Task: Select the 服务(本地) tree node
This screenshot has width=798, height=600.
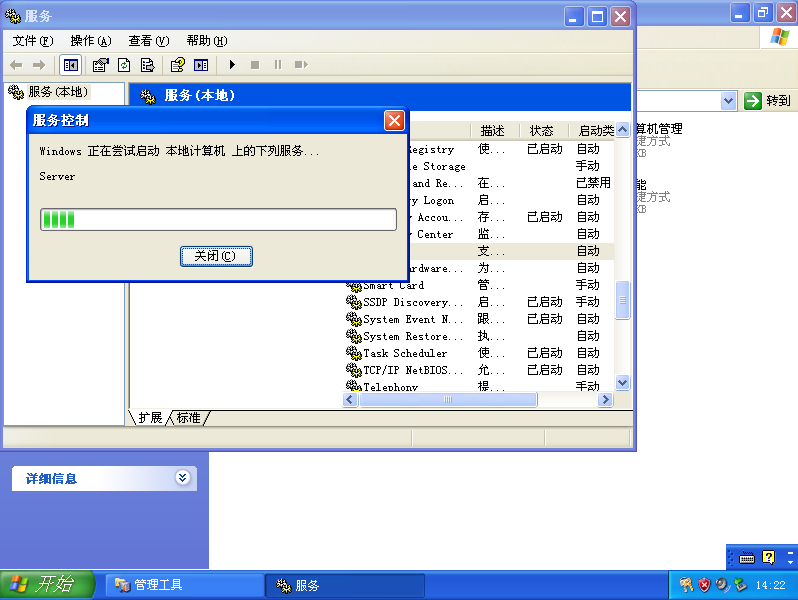Action: (58, 92)
